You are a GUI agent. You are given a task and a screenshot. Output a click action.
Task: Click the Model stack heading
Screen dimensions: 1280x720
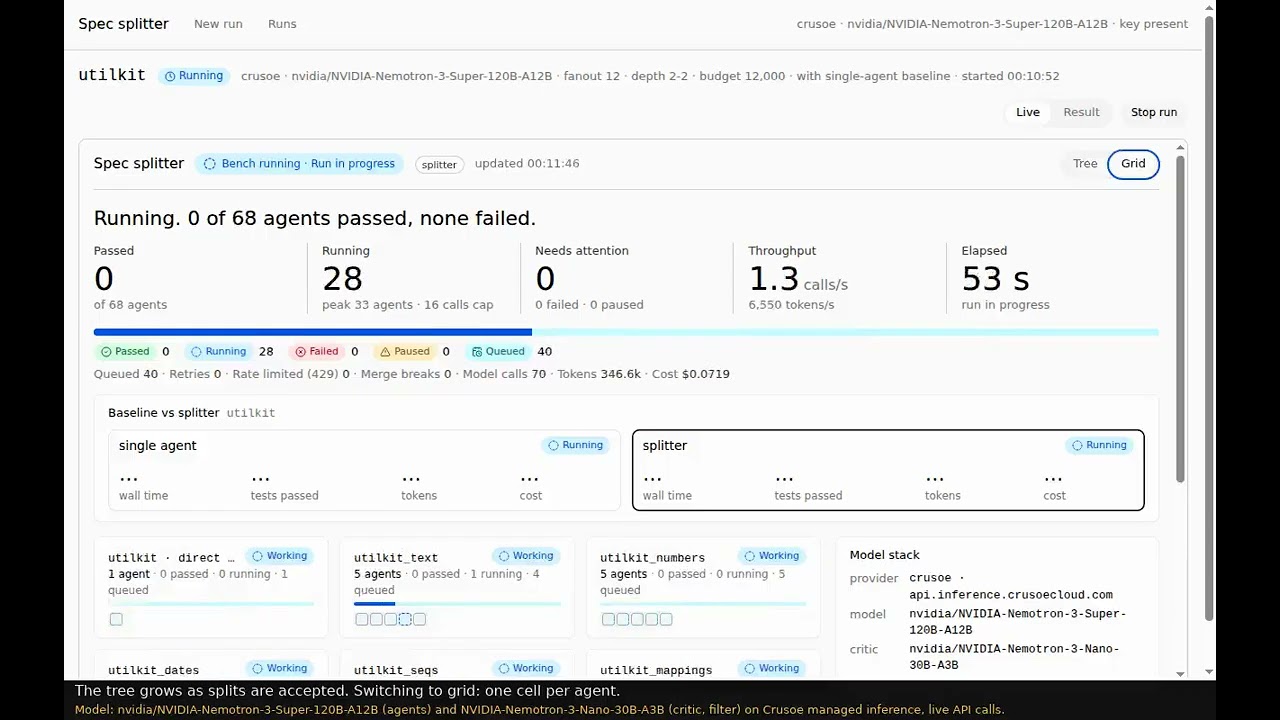click(x=885, y=555)
